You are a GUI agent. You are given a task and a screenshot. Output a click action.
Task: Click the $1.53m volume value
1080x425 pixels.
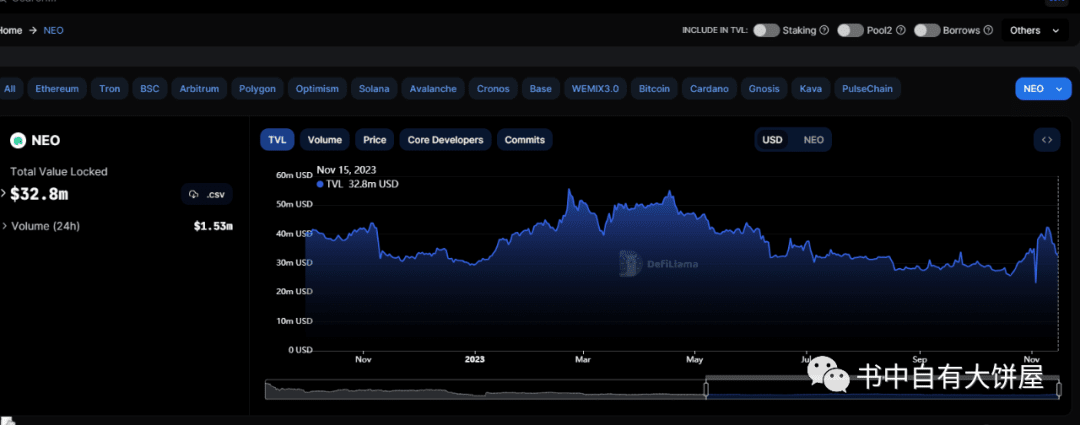pos(213,226)
